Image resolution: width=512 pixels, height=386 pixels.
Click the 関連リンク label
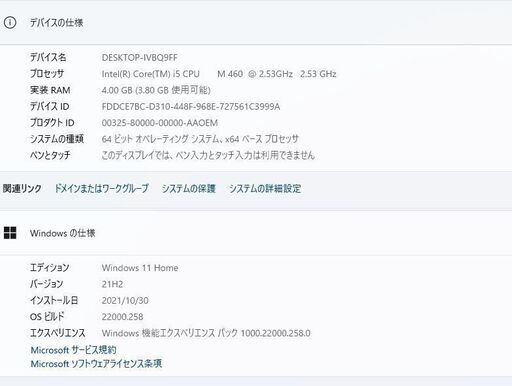click(22, 189)
